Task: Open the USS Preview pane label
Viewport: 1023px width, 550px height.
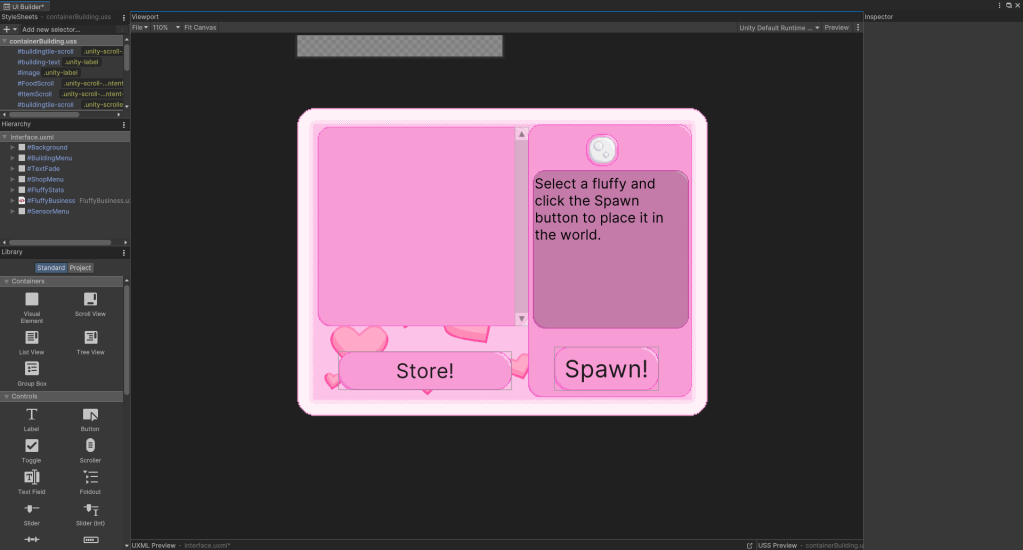Action: (x=777, y=545)
